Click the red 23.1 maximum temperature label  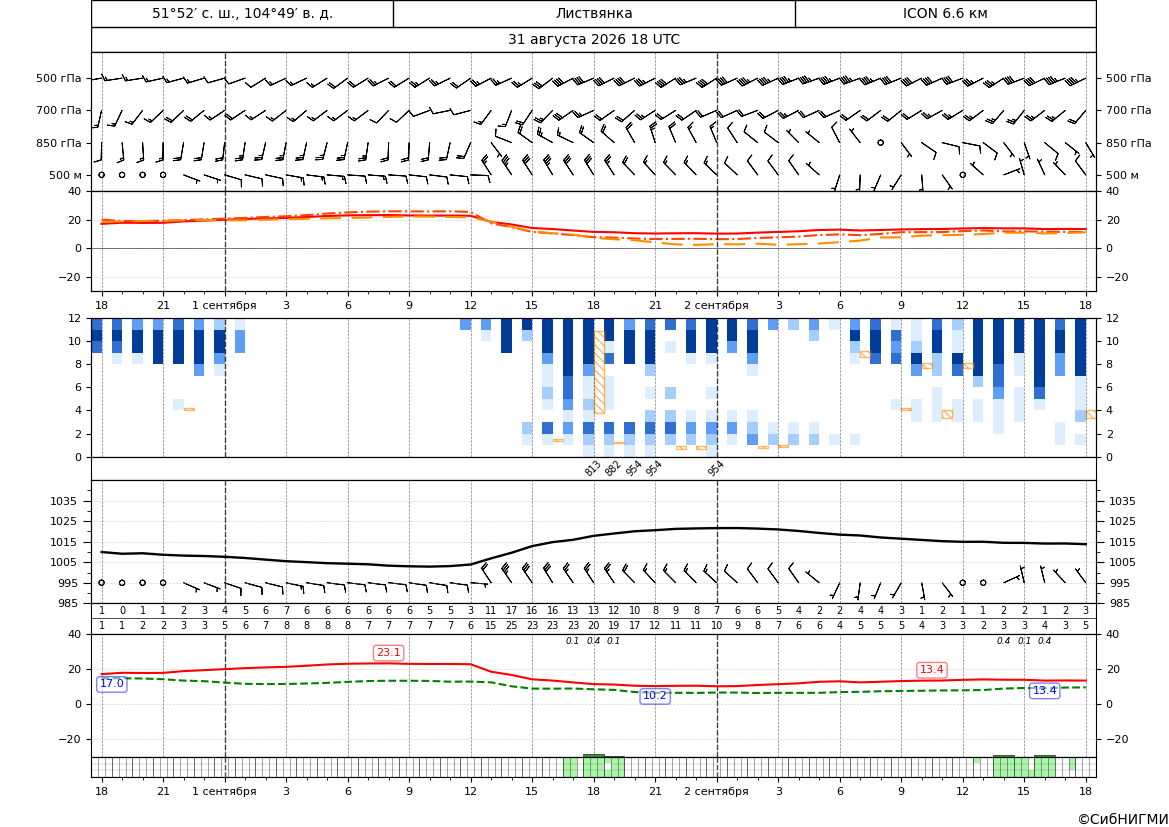point(388,653)
